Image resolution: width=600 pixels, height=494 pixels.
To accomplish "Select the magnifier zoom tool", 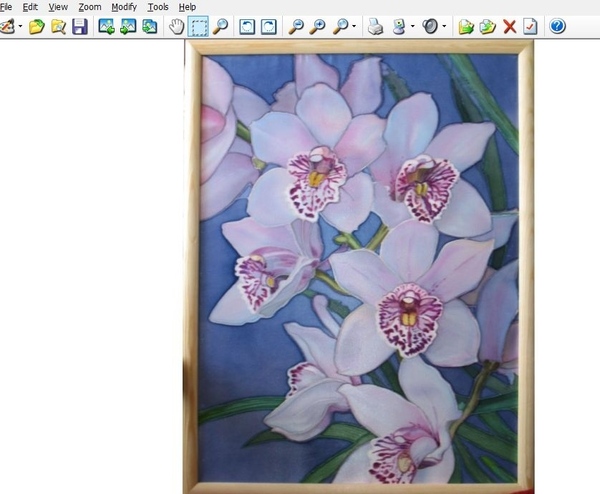I will point(220,26).
